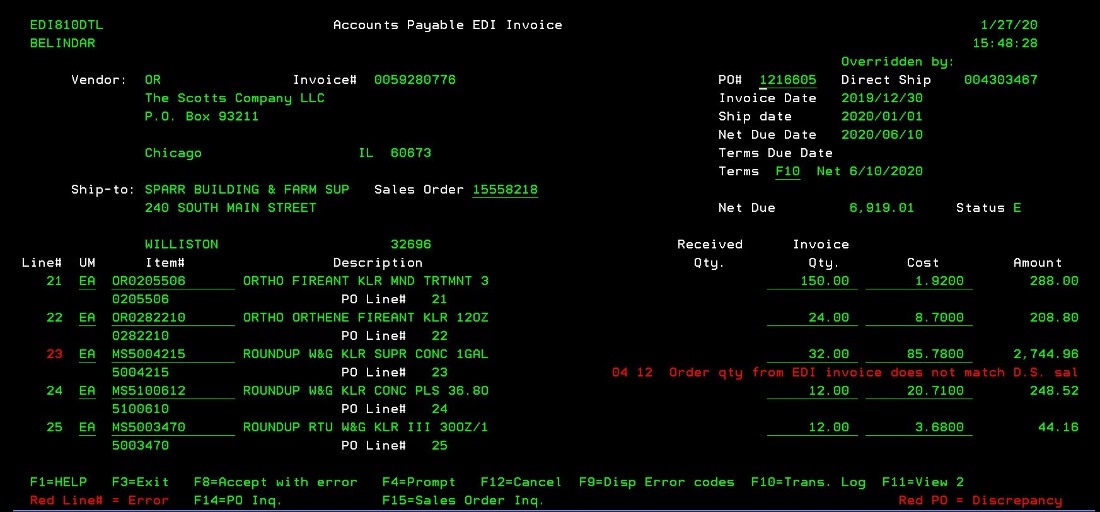Click invoice quantity 32.00 on line 23

point(827,354)
